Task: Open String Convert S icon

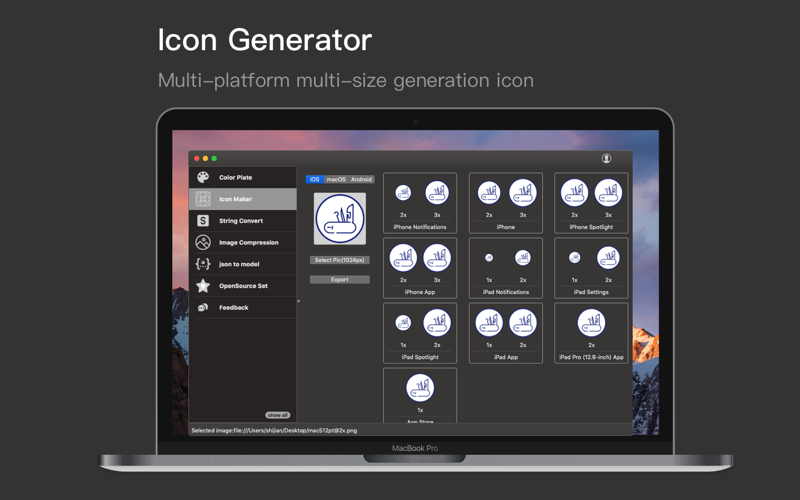Action: pyautogui.click(x=203, y=220)
